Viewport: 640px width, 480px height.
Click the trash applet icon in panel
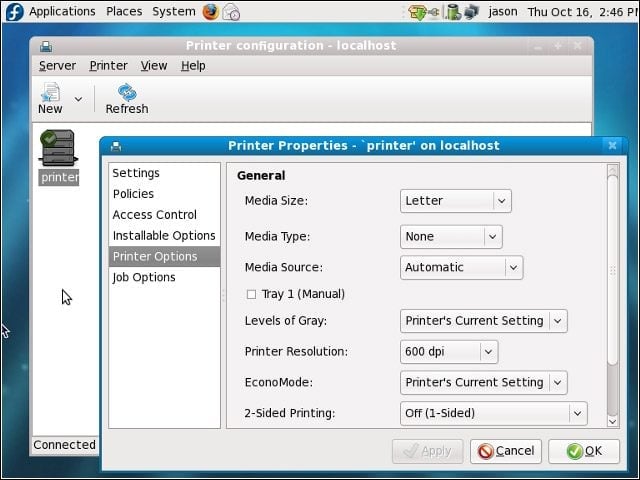[x=453, y=12]
